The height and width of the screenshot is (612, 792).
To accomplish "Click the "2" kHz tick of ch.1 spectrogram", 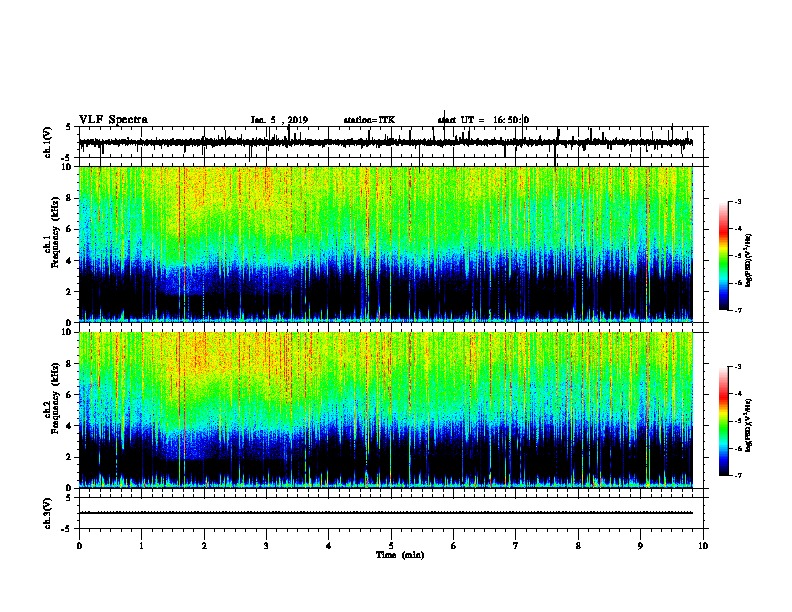I will point(70,291).
